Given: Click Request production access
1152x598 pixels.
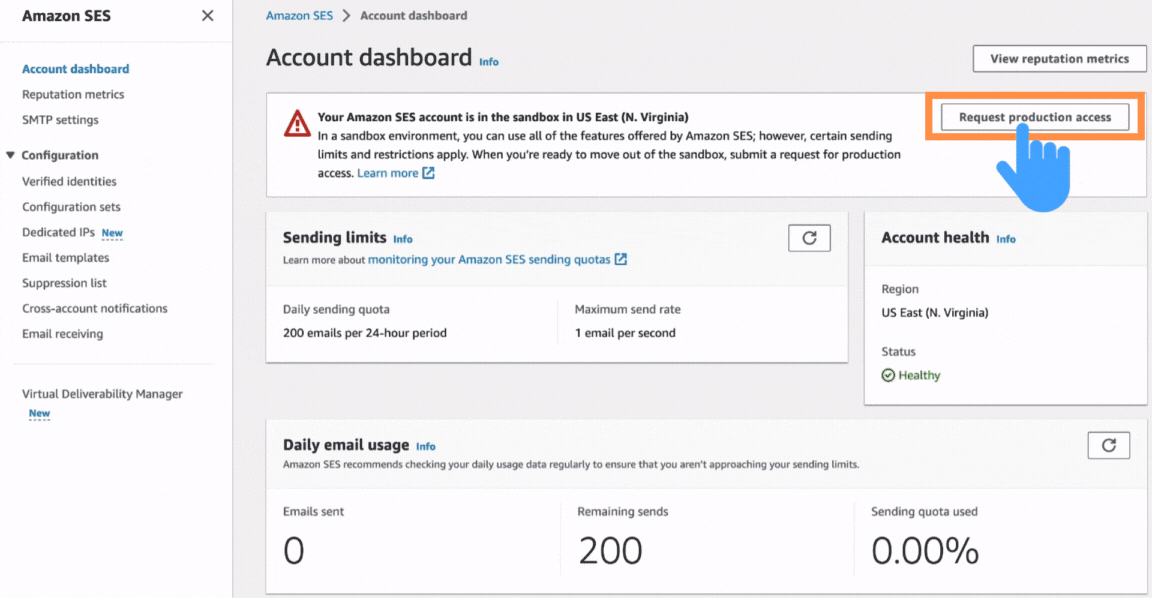Looking at the screenshot, I should [x=1034, y=117].
